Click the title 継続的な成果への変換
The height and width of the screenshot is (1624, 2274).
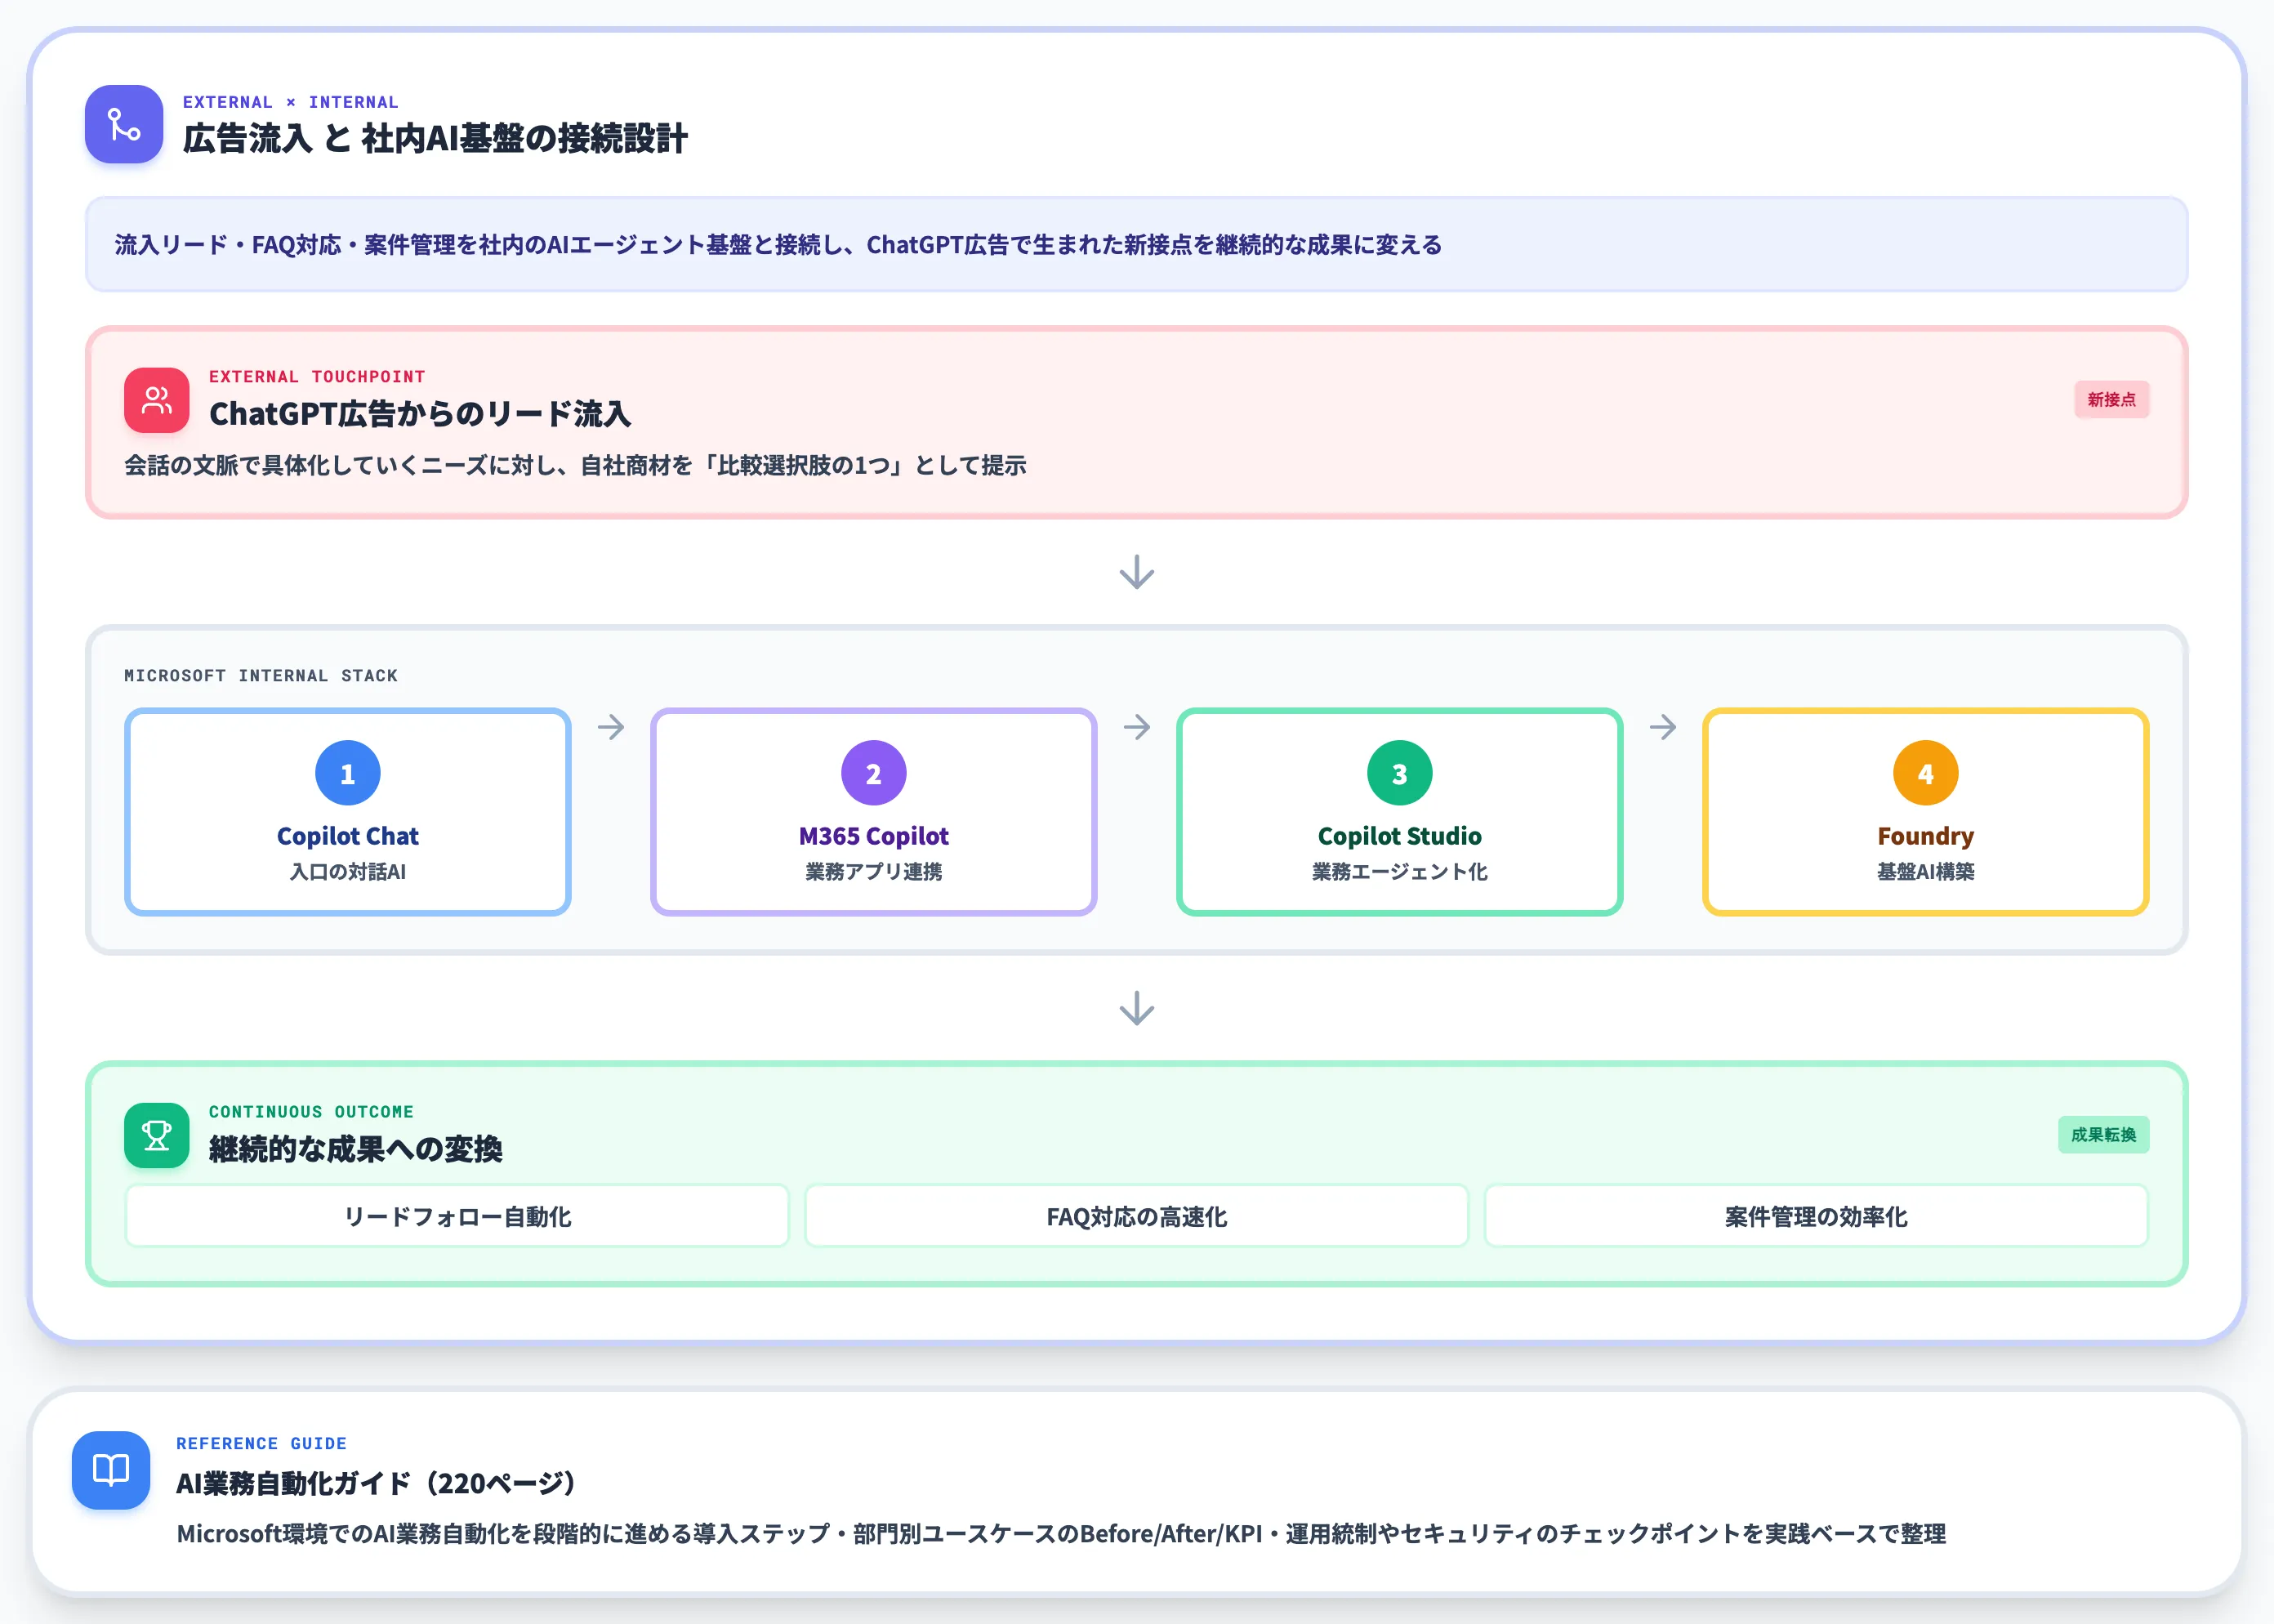355,1149
